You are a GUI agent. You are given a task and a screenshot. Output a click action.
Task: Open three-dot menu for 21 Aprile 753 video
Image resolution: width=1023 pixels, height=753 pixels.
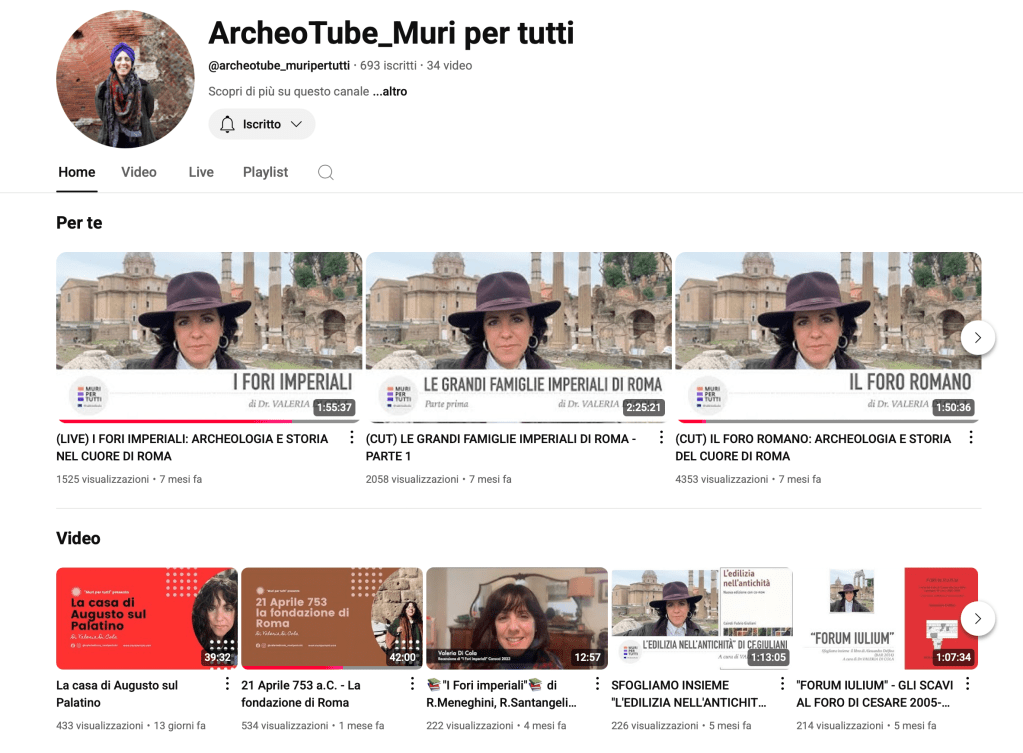coord(412,685)
